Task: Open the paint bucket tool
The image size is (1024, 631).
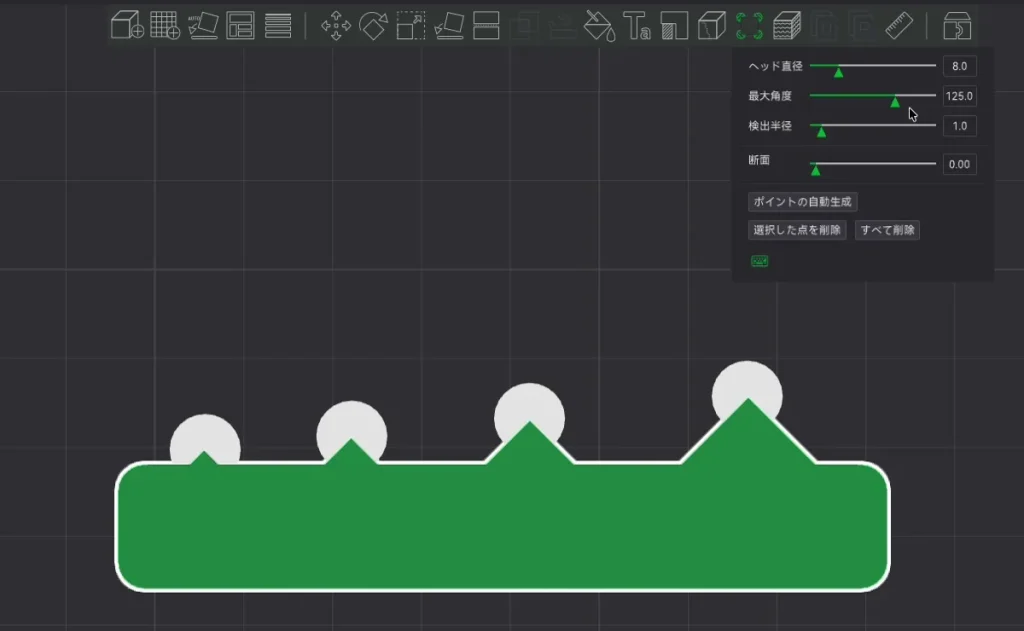Action: 599,26
